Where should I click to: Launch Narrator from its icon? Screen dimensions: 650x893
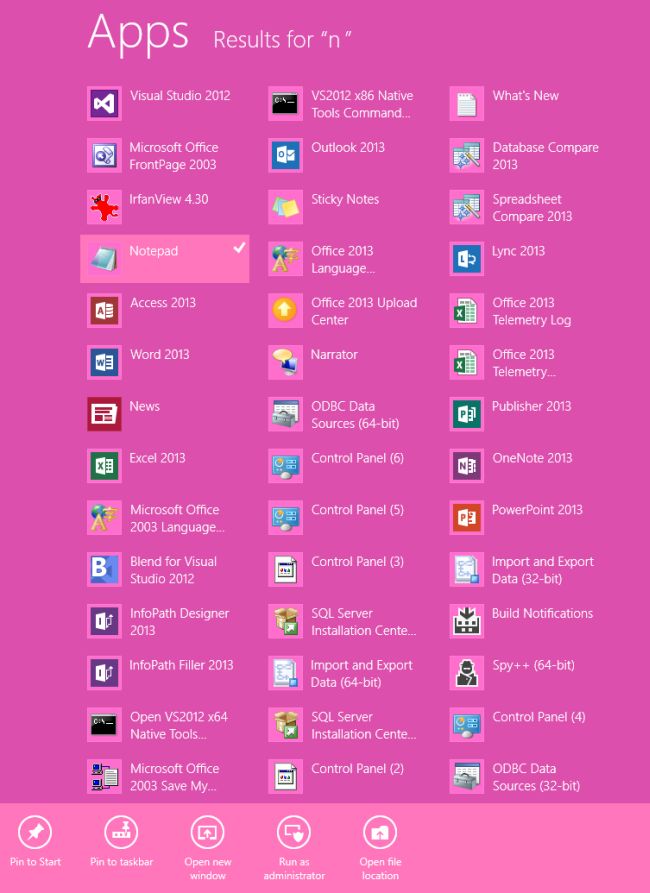(x=285, y=362)
